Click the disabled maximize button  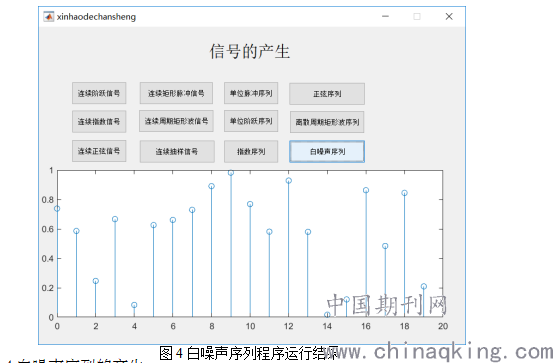pyautogui.click(x=417, y=16)
